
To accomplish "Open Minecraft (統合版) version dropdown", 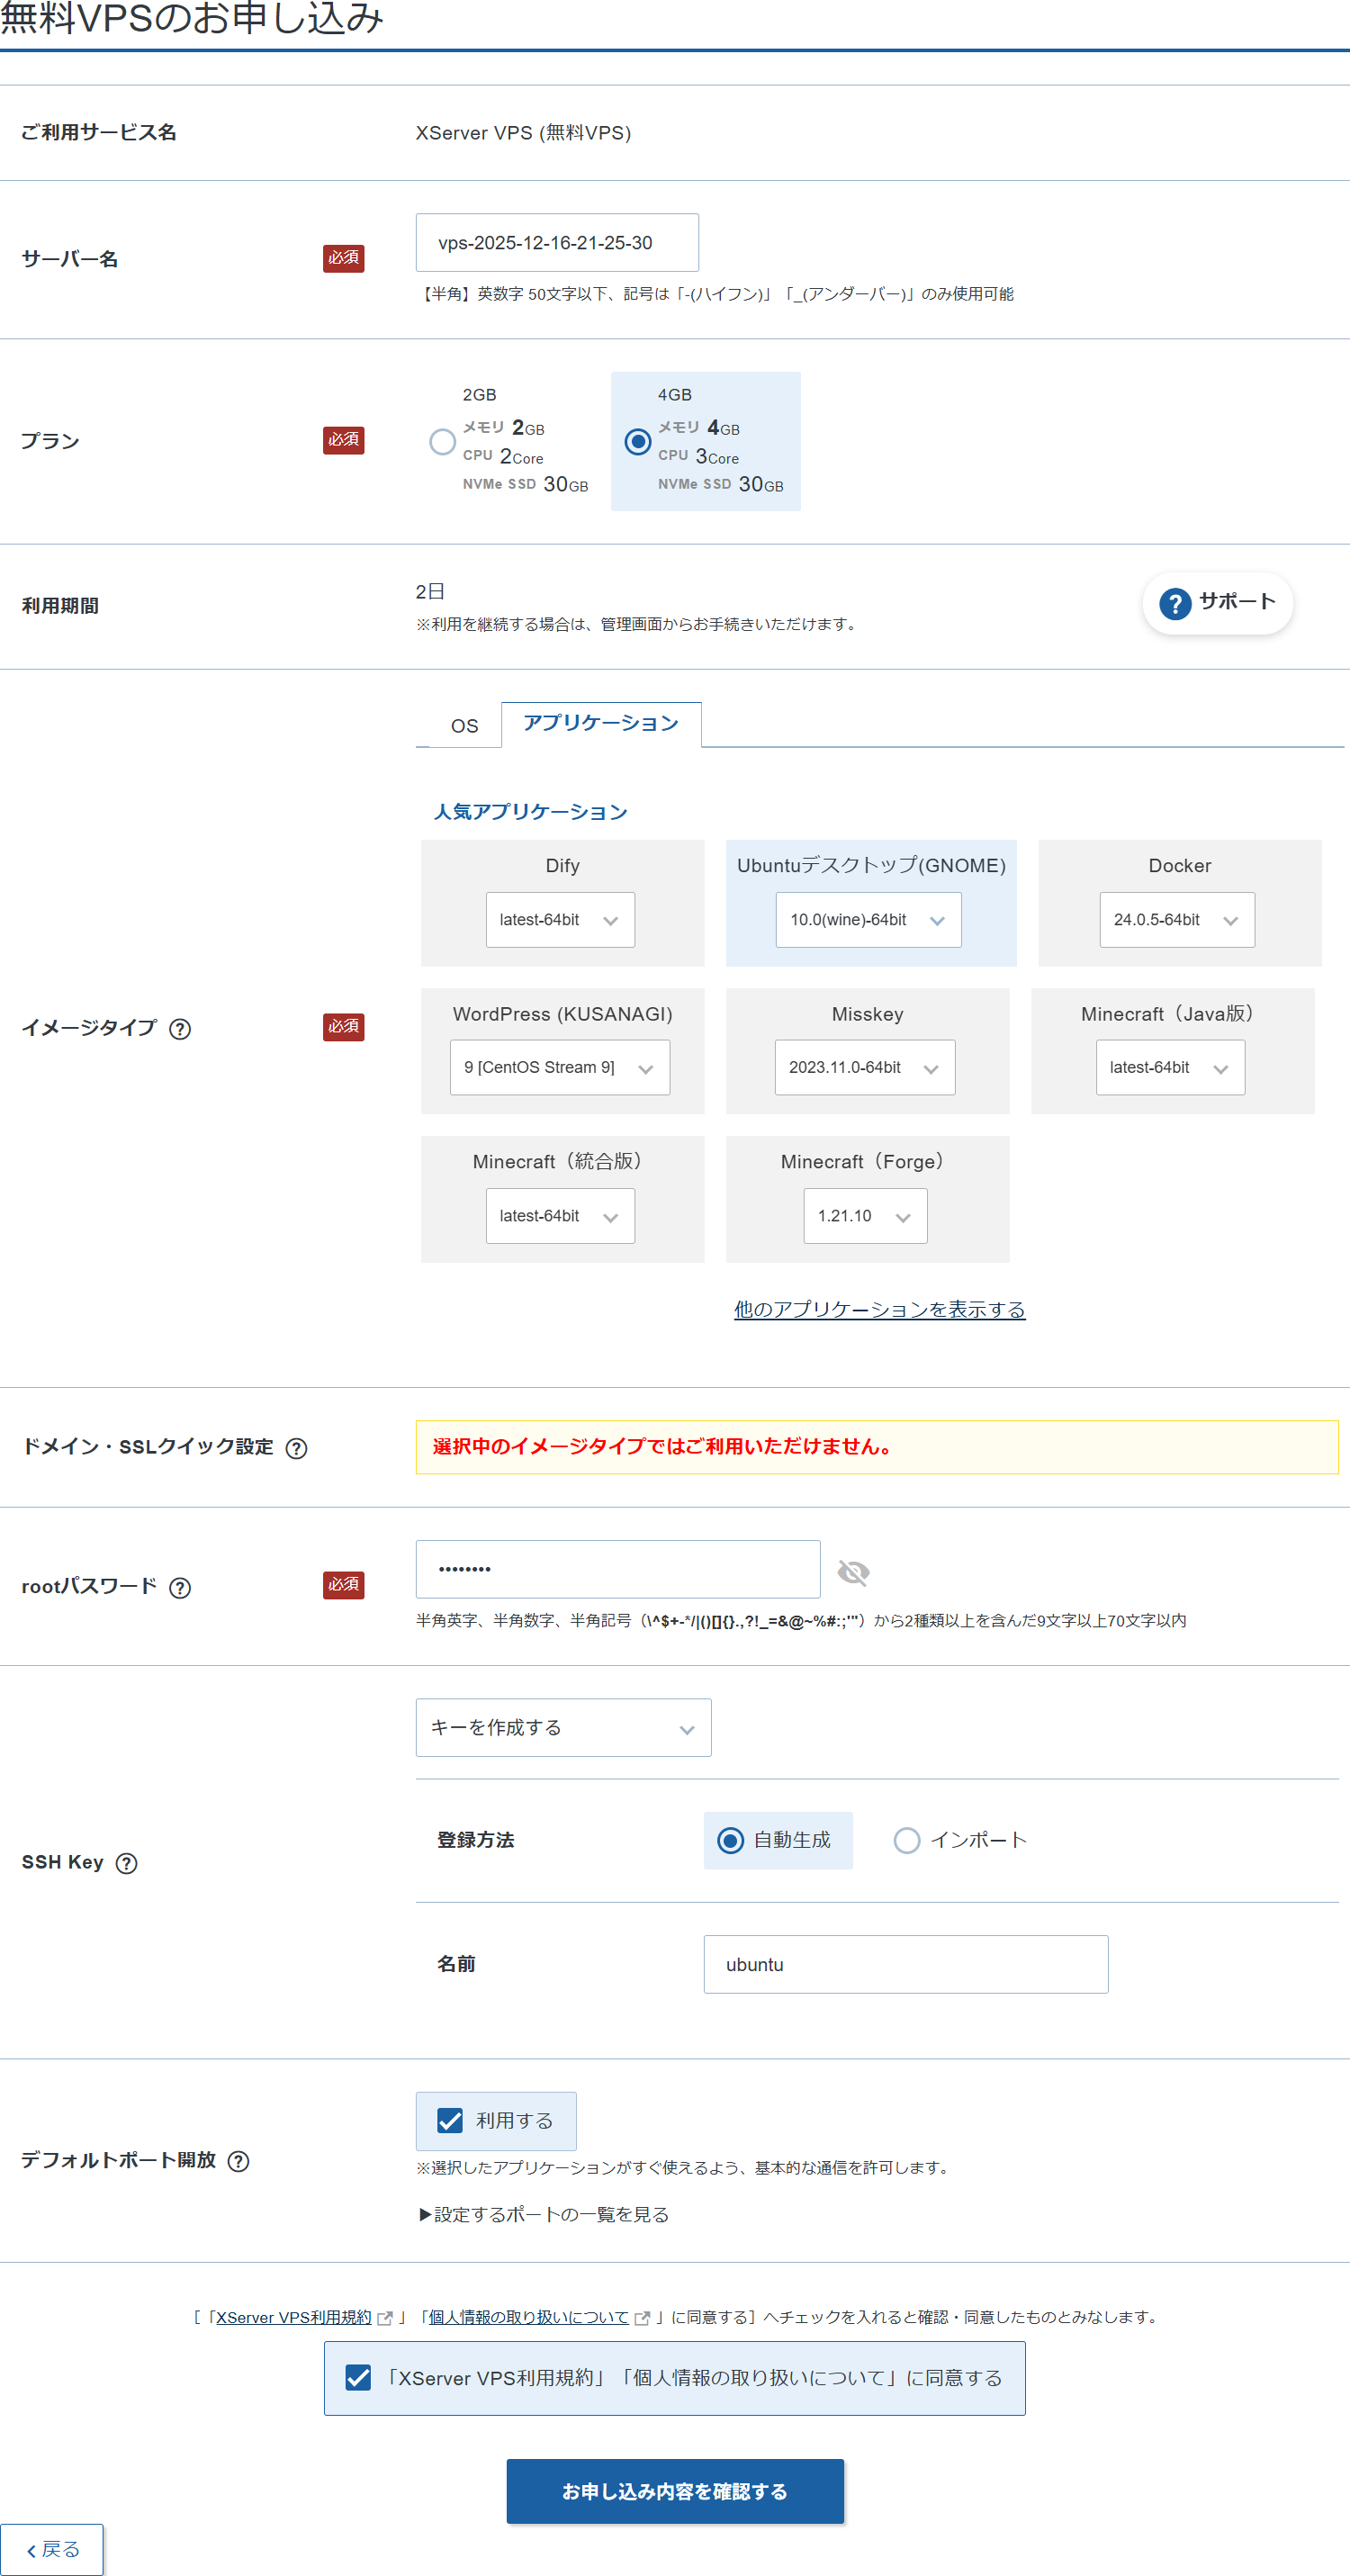I will click(560, 1215).
